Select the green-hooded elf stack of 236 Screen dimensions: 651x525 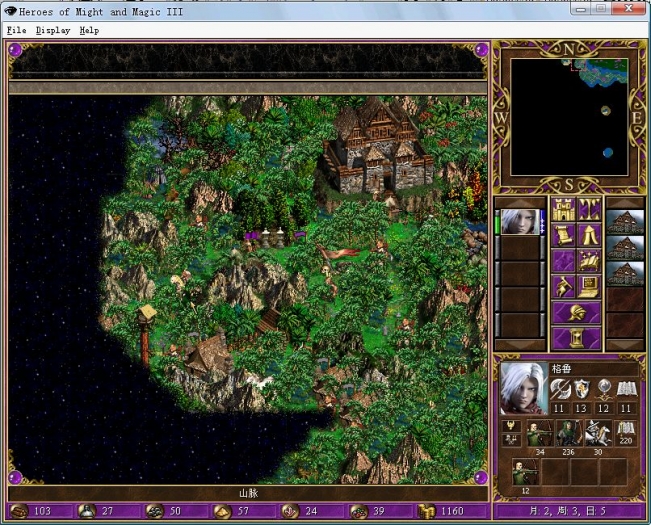coord(569,433)
